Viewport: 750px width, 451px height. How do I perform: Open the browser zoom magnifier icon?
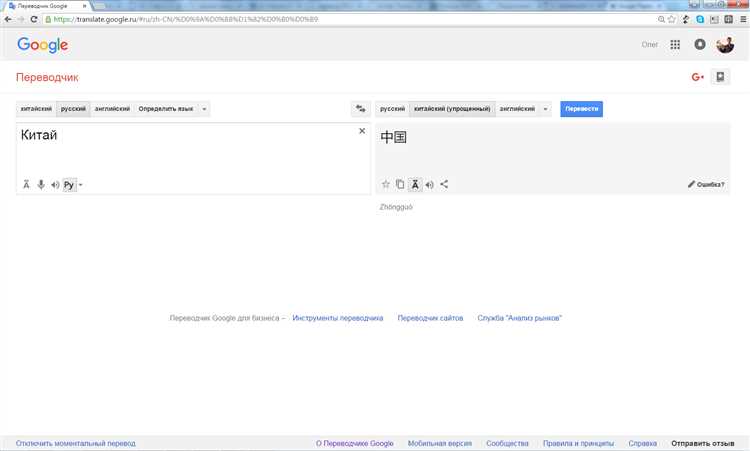tap(661, 19)
